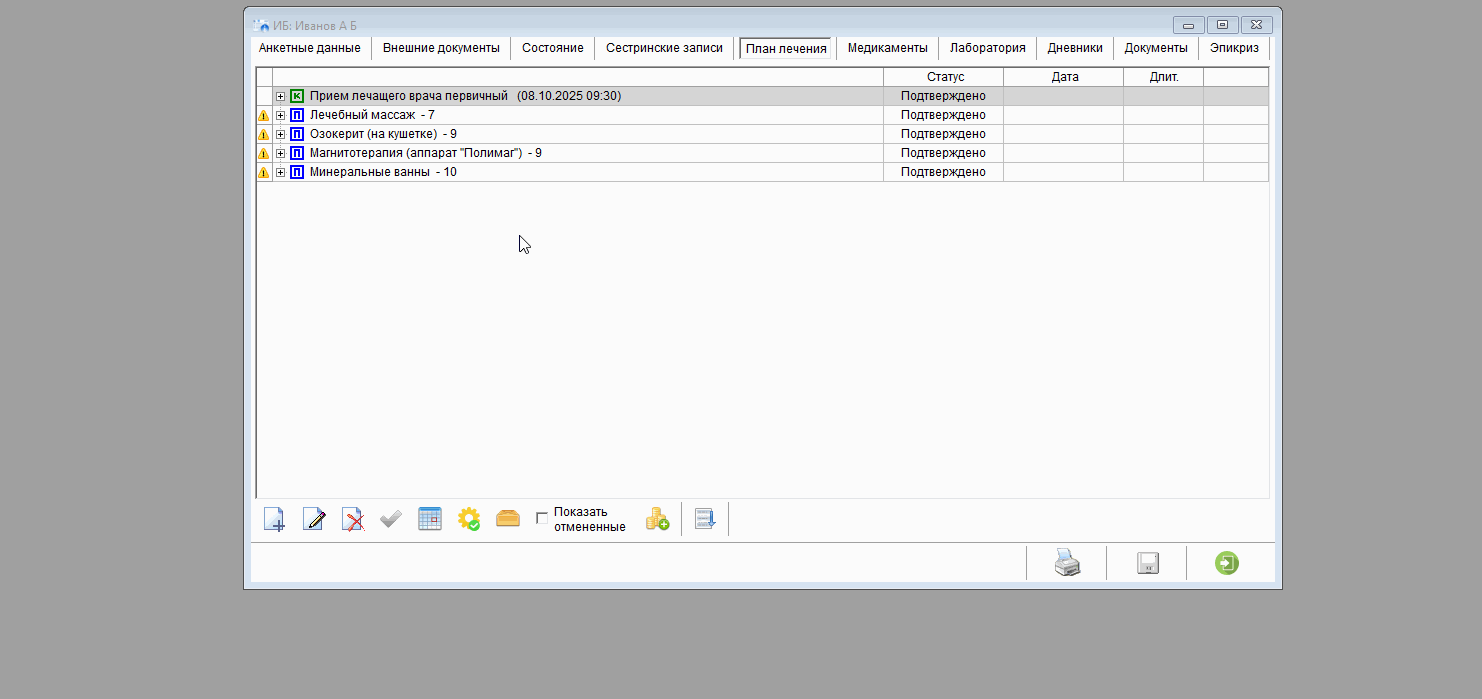Go to the Анкетные данные tab
The height and width of the screenshot is (699, 1482).
coord(310,48)
